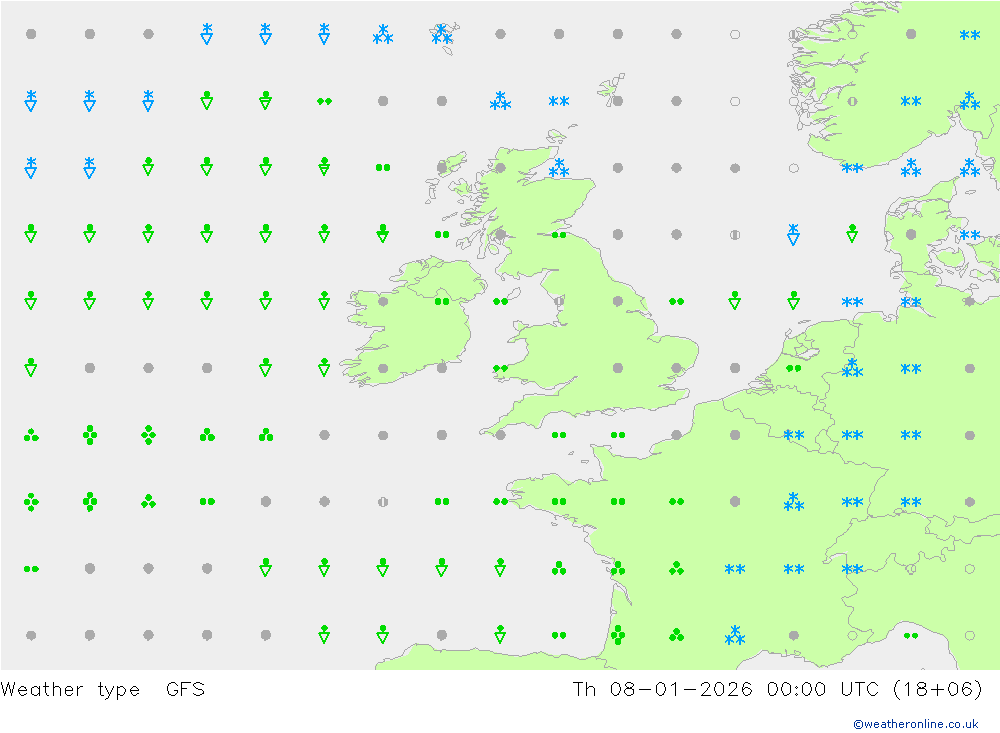1000x733 pixels.
Task: Click the triple snowflake symbol in southwest France
Action: (735, 635)
